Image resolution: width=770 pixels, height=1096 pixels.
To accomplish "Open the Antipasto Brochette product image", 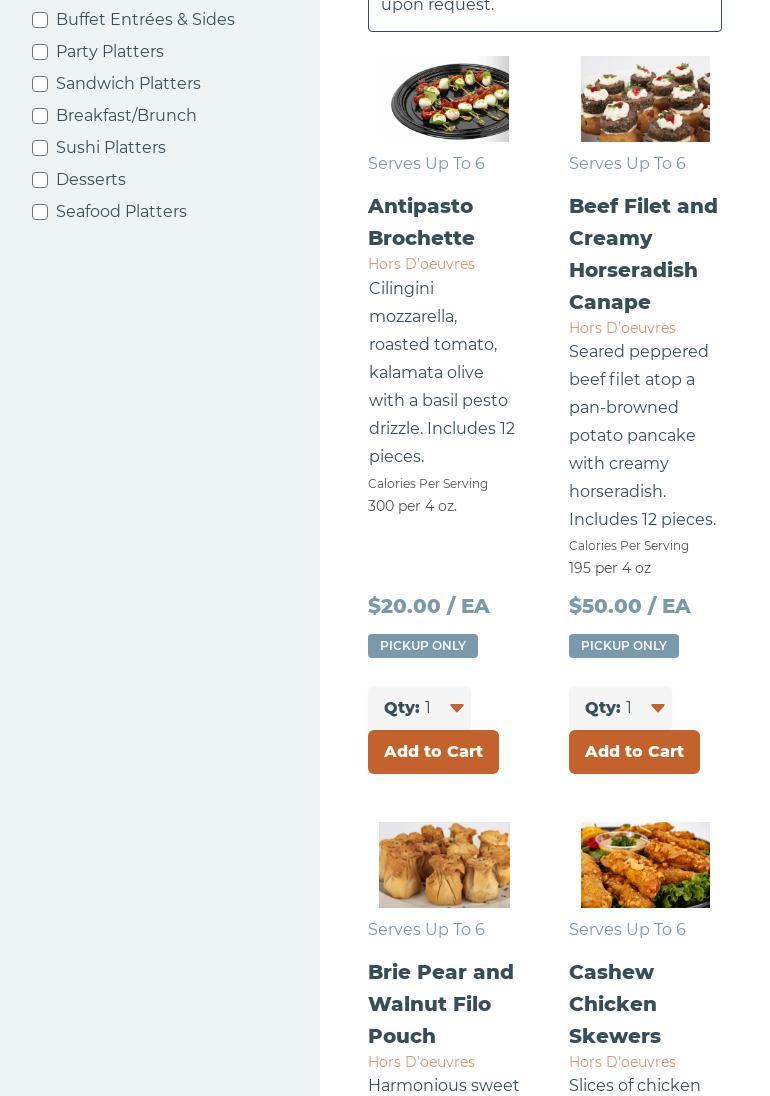I will (445, 99).
